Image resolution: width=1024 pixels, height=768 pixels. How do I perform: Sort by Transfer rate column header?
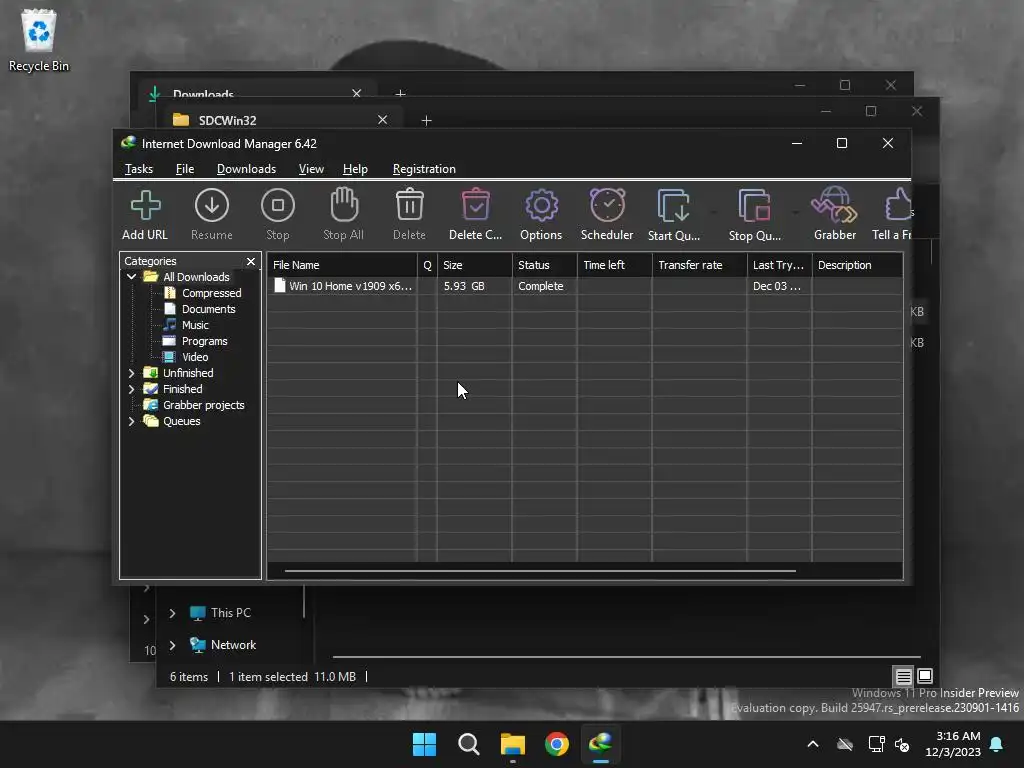[x=699, y=265]
